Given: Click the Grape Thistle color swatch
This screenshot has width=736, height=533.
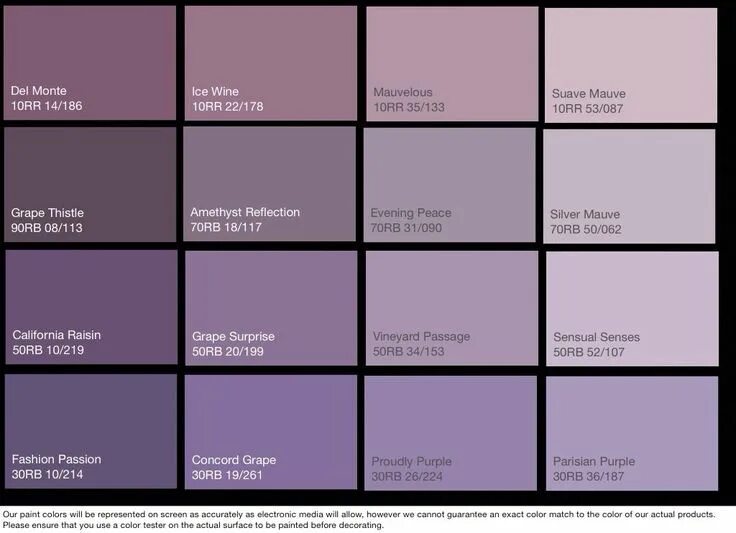Looking at the screenshot, I should (x=90, y=184).
